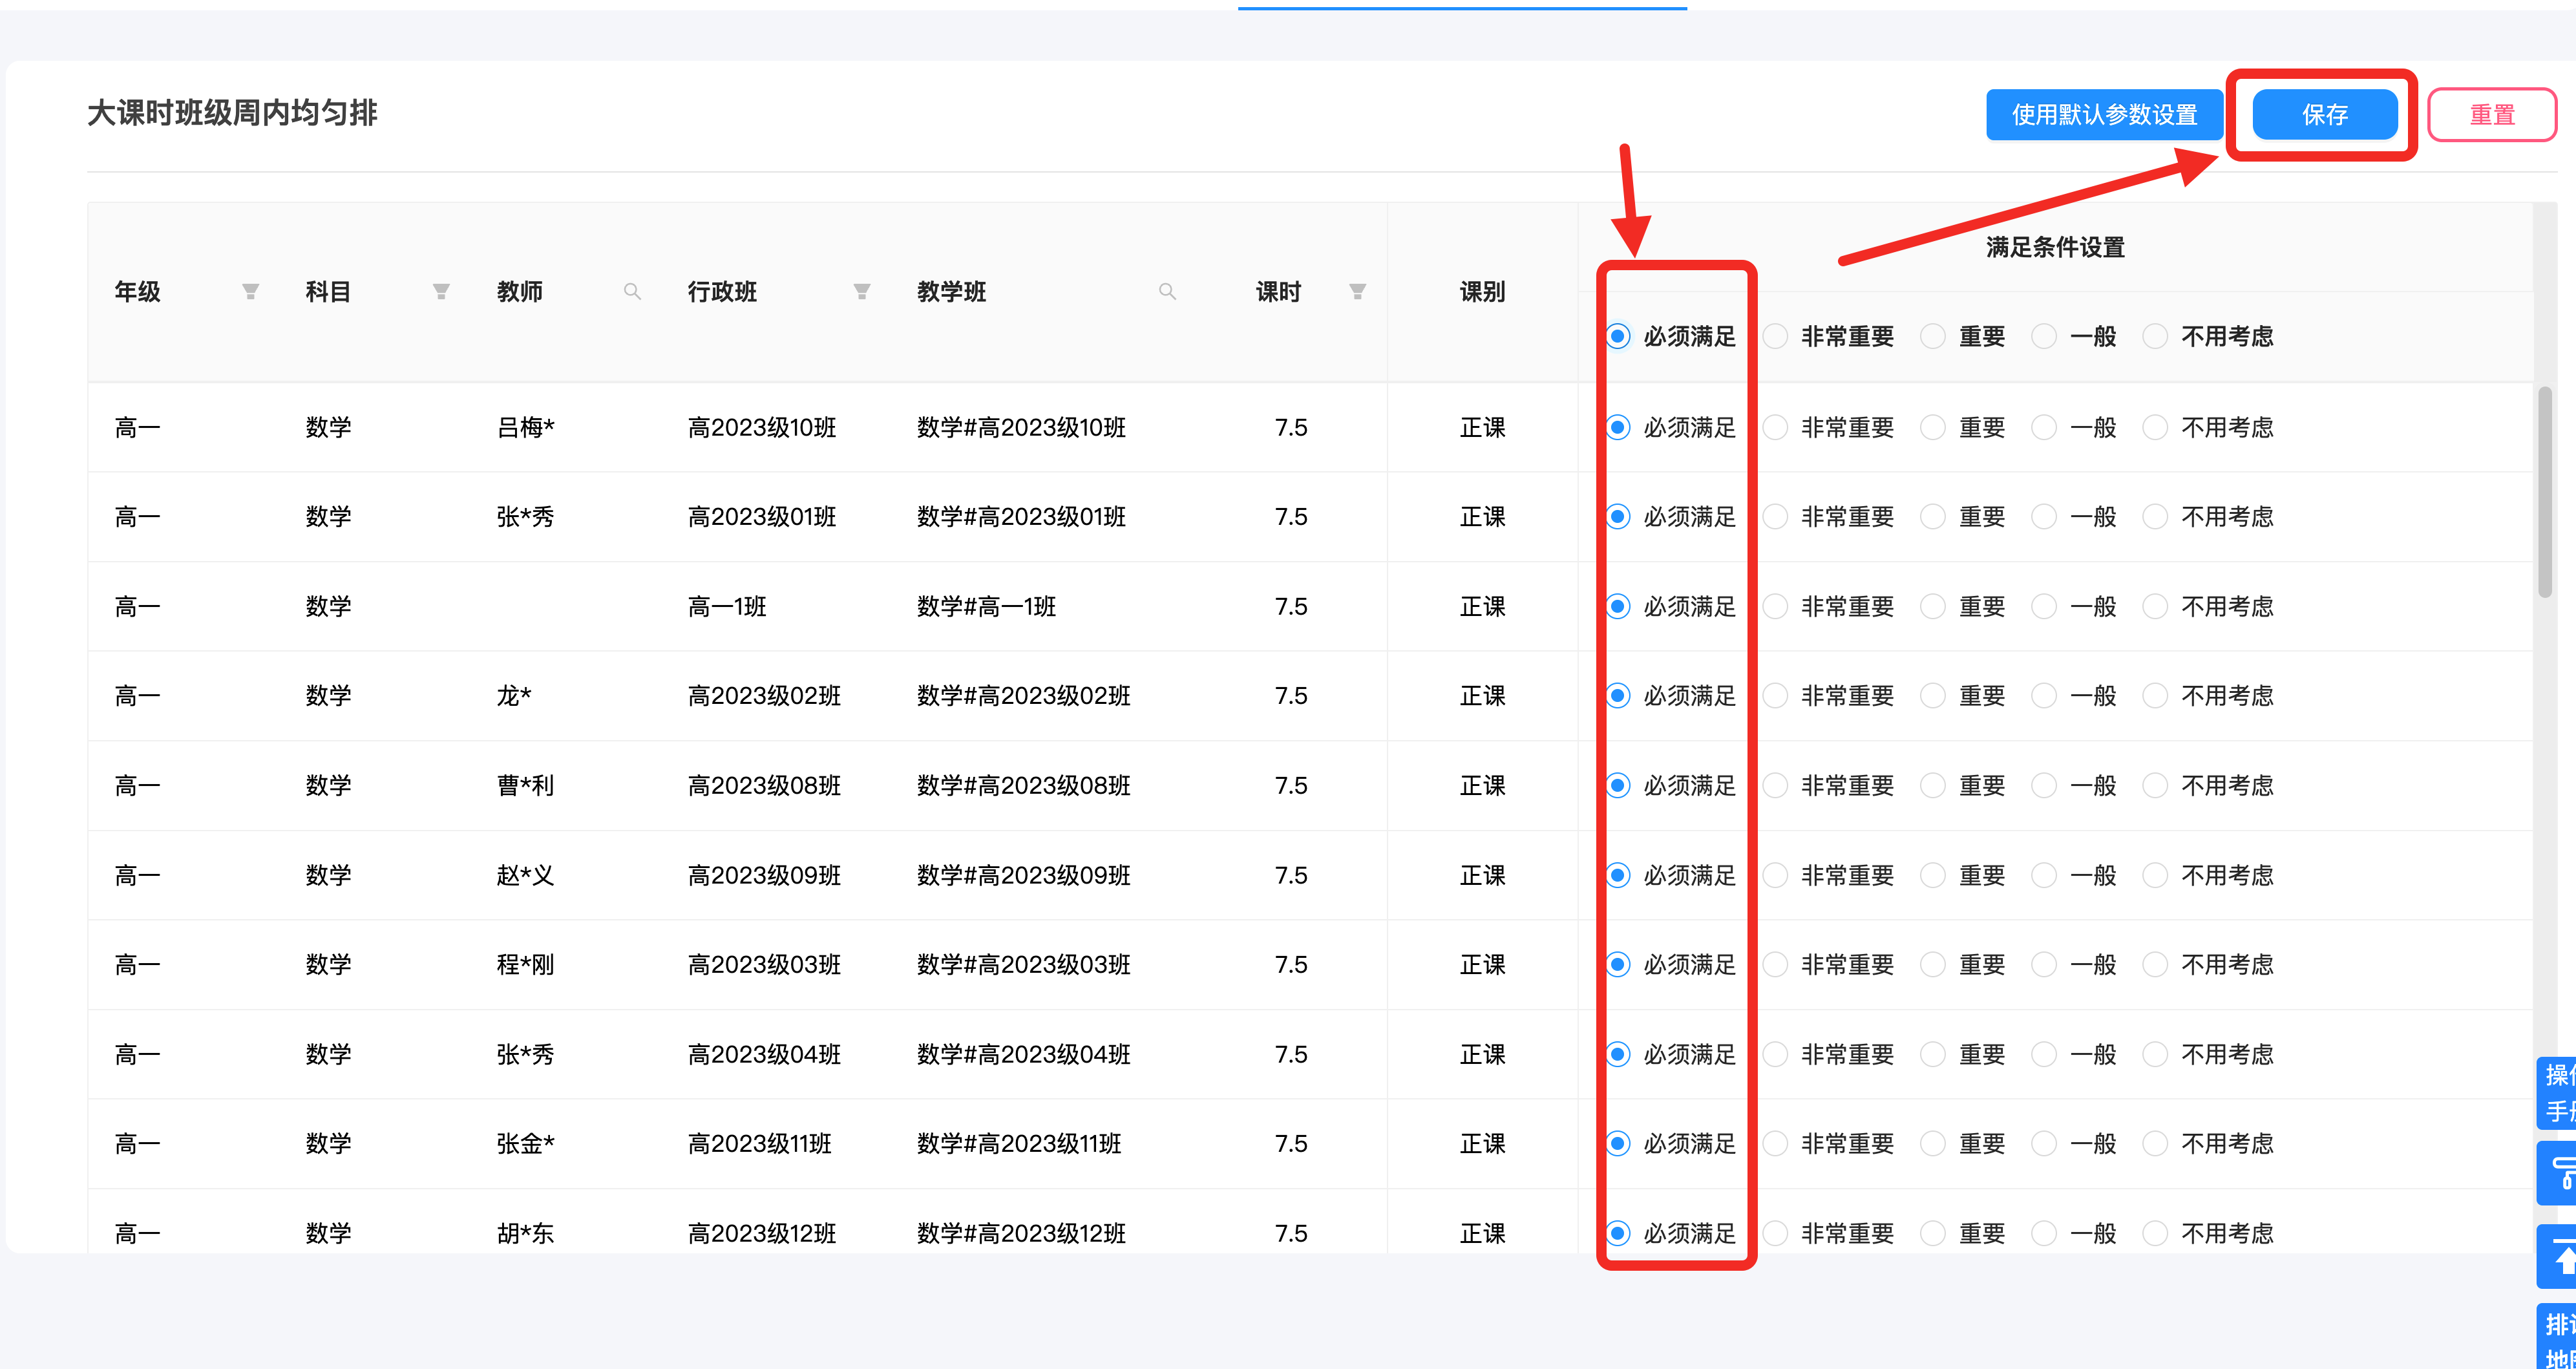Set 高2023级01班 row to 一般
Screen dimensions: 2576x1369
[2044, 516]
